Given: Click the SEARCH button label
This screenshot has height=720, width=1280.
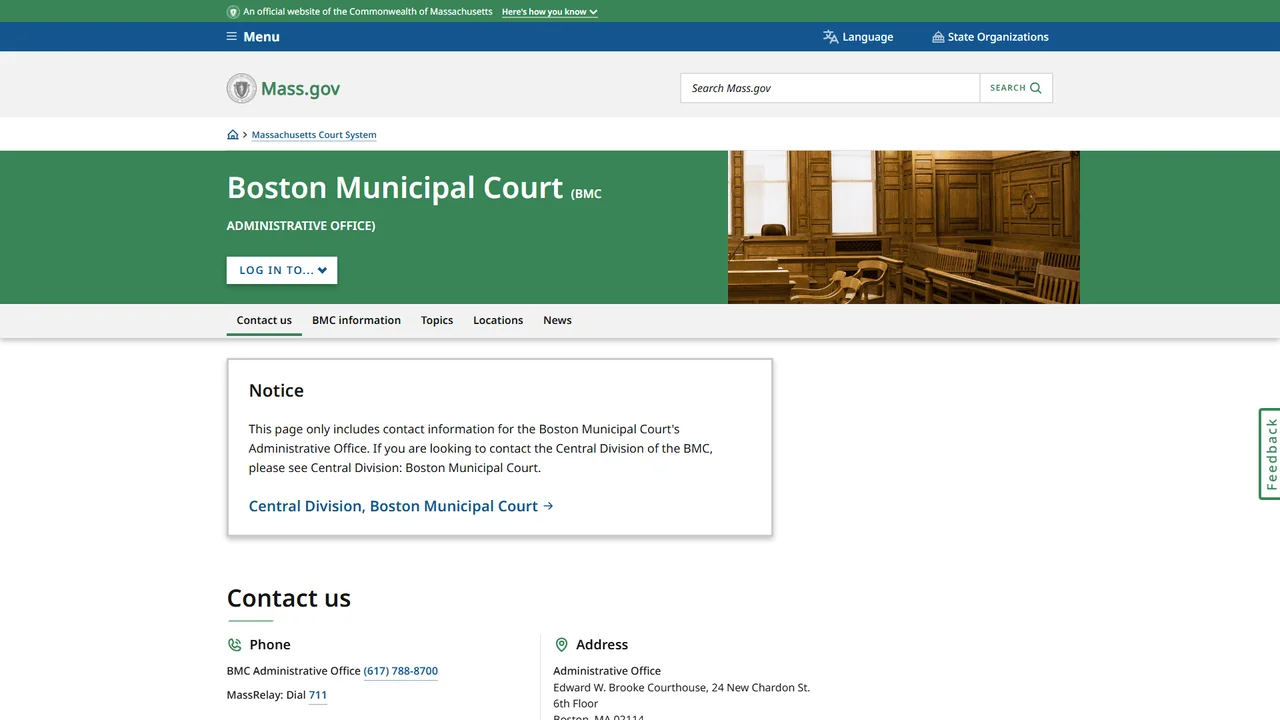Looking at the screenshot, I should coord(1008,88).
